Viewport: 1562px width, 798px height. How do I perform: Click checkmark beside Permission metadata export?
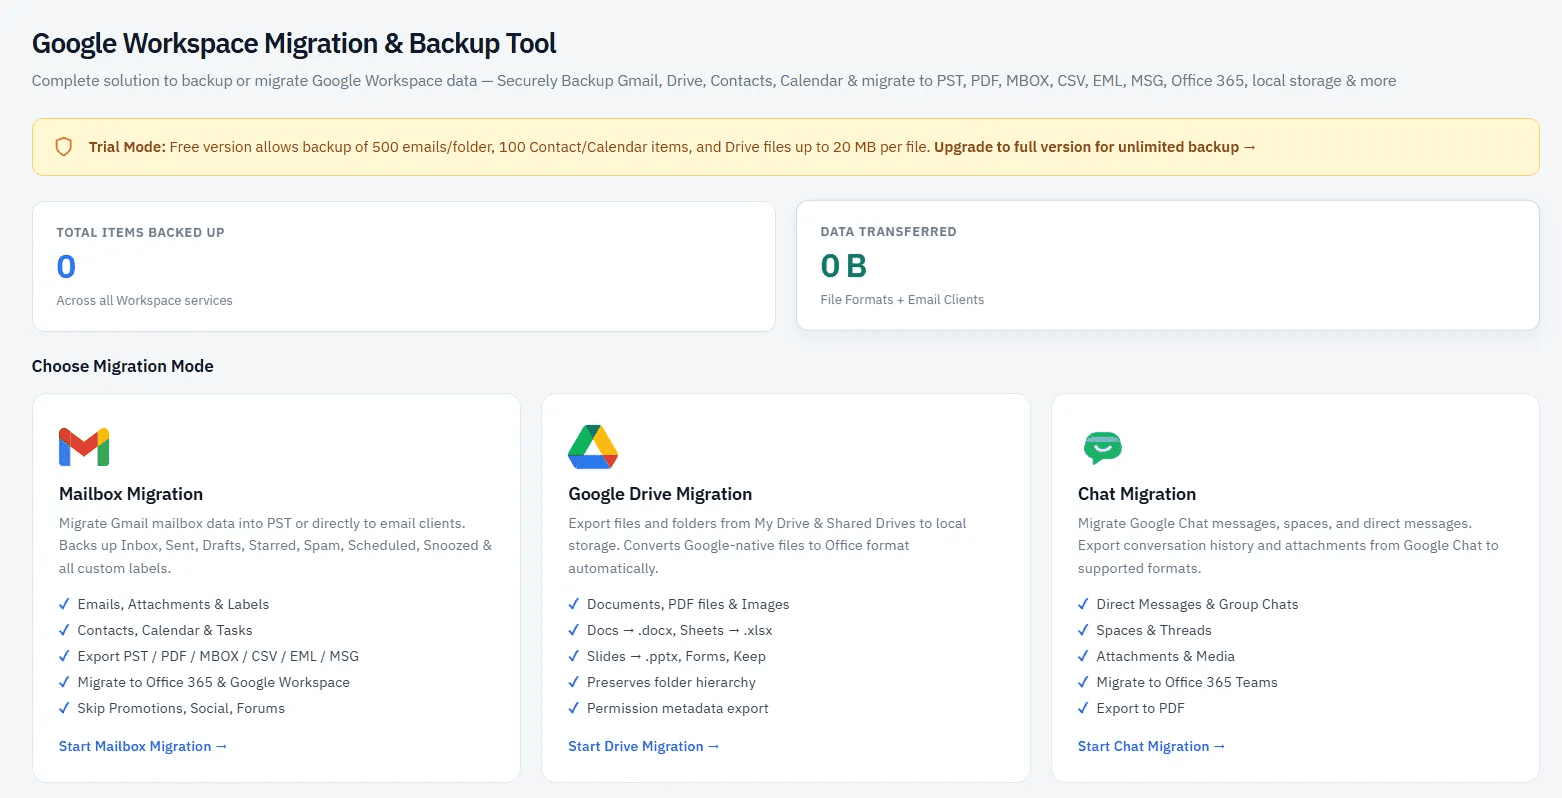pyautogui.click(x=574, y=708)
